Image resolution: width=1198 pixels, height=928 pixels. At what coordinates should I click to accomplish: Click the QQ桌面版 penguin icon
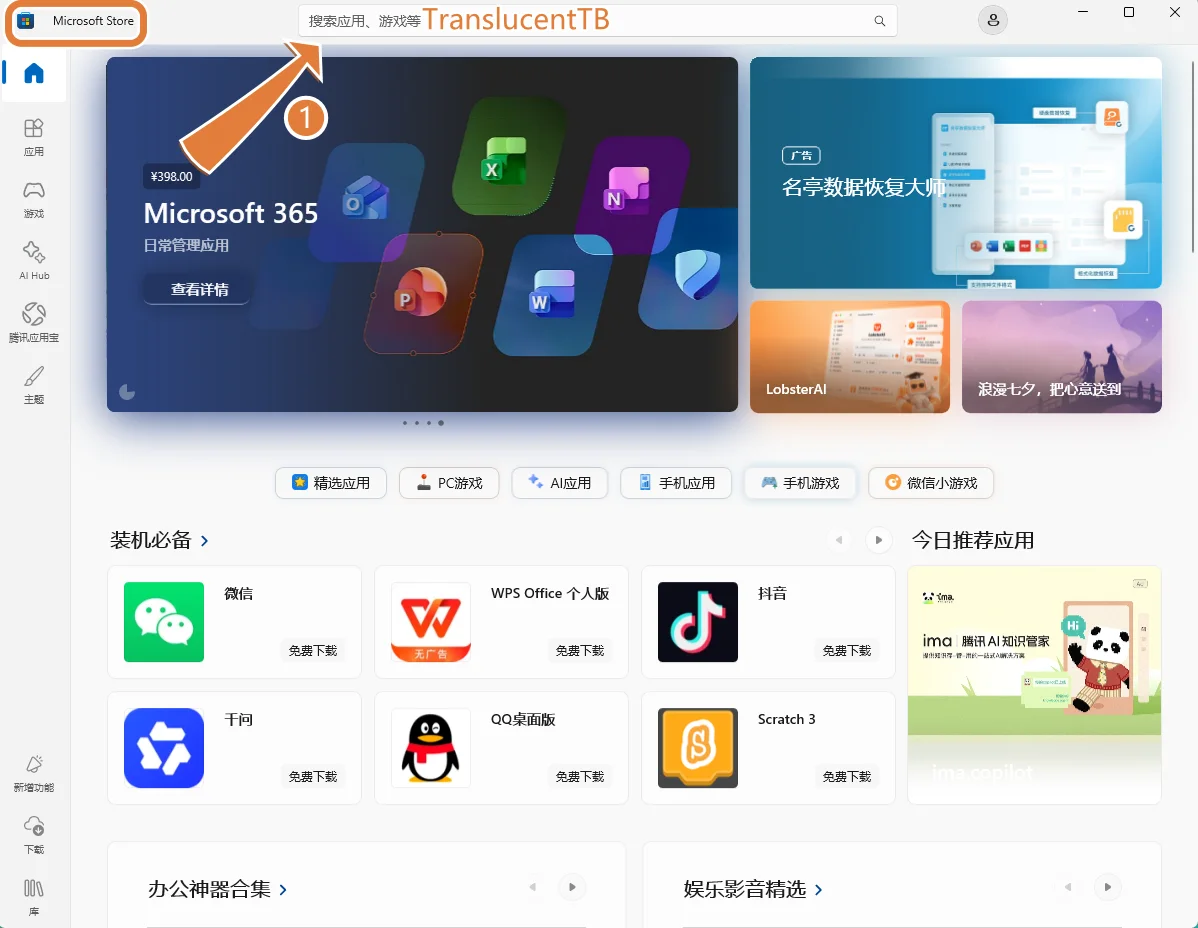[x=431, y=748]
